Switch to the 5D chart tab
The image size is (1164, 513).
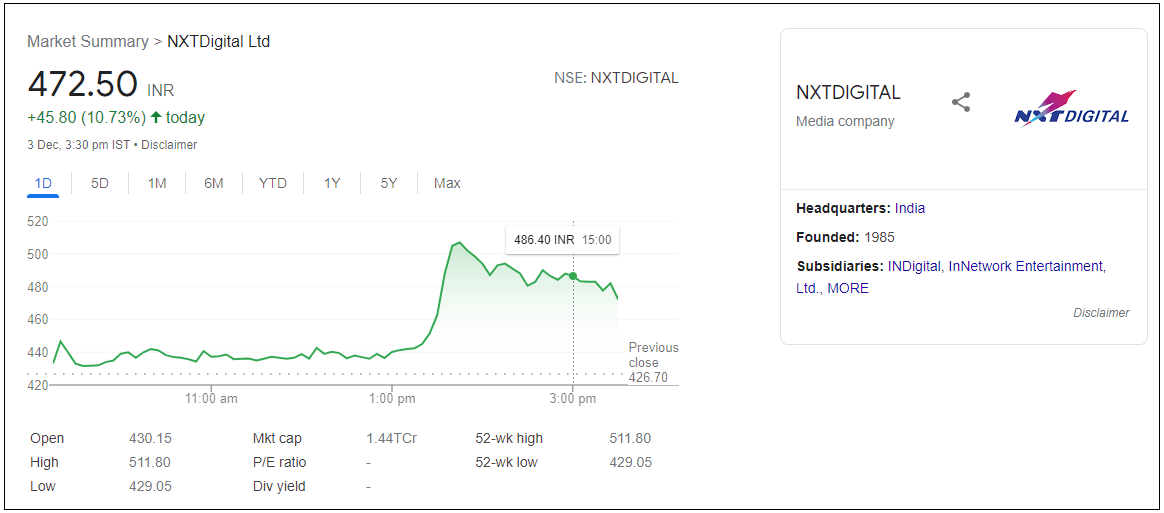(99, 183)
